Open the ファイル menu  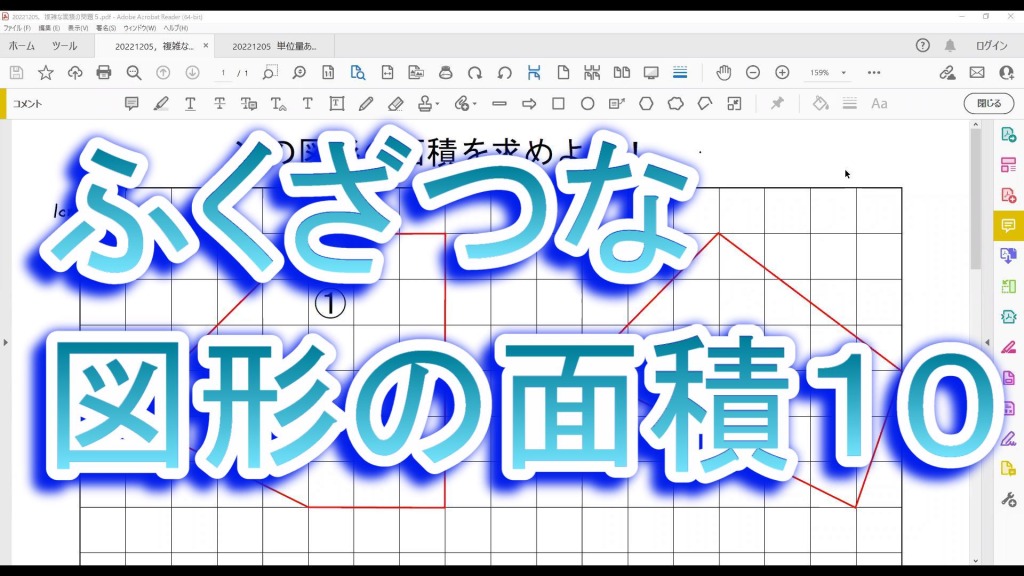18,28
